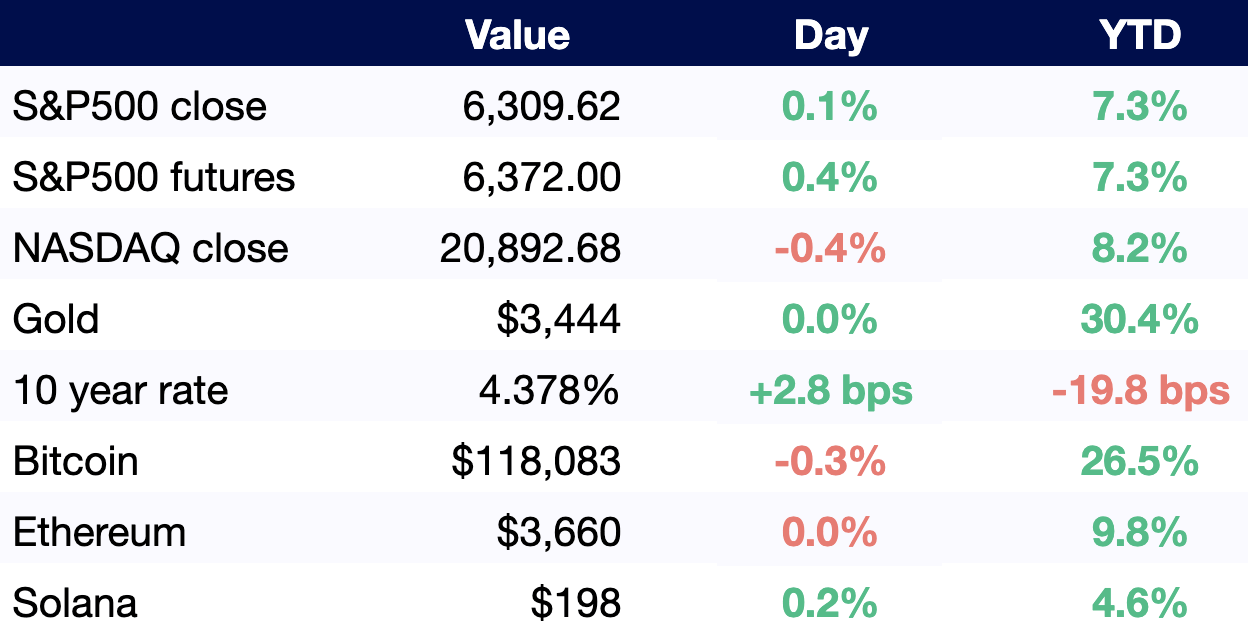
Task: Select the Bitcoin price $118,083
Action: [536, 461]
